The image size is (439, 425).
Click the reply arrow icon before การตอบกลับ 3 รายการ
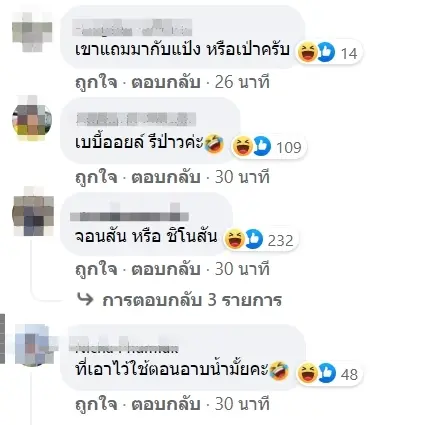85,299
